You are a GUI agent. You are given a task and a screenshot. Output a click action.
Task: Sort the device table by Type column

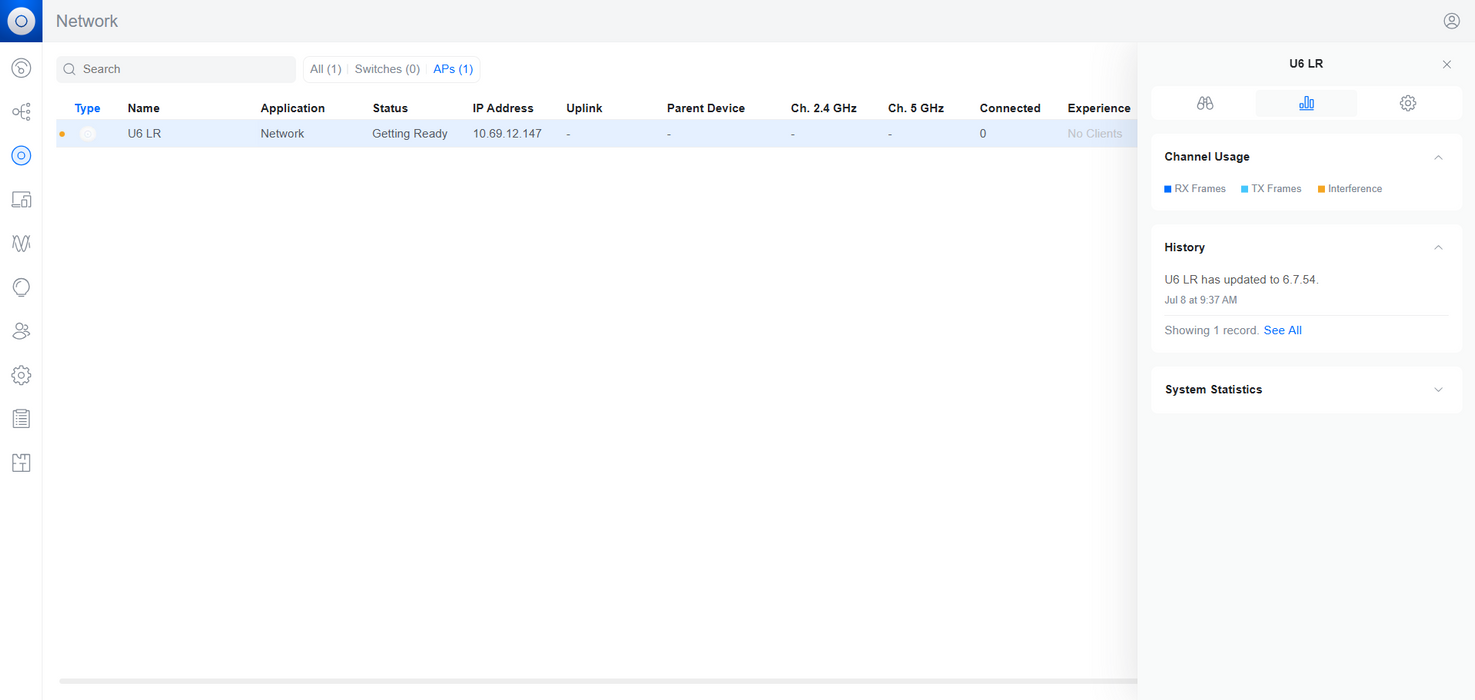click(x=88, y=108)
